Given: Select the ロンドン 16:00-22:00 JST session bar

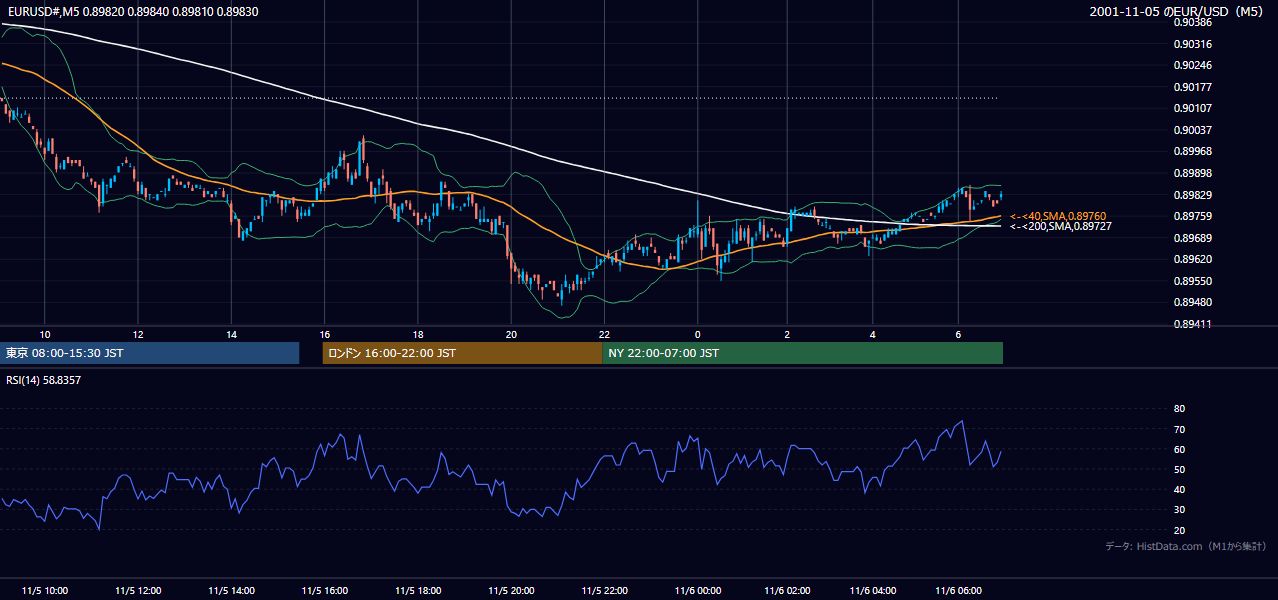Looking at the screenshot, I should pyautogui.click(x=462, y=353).
